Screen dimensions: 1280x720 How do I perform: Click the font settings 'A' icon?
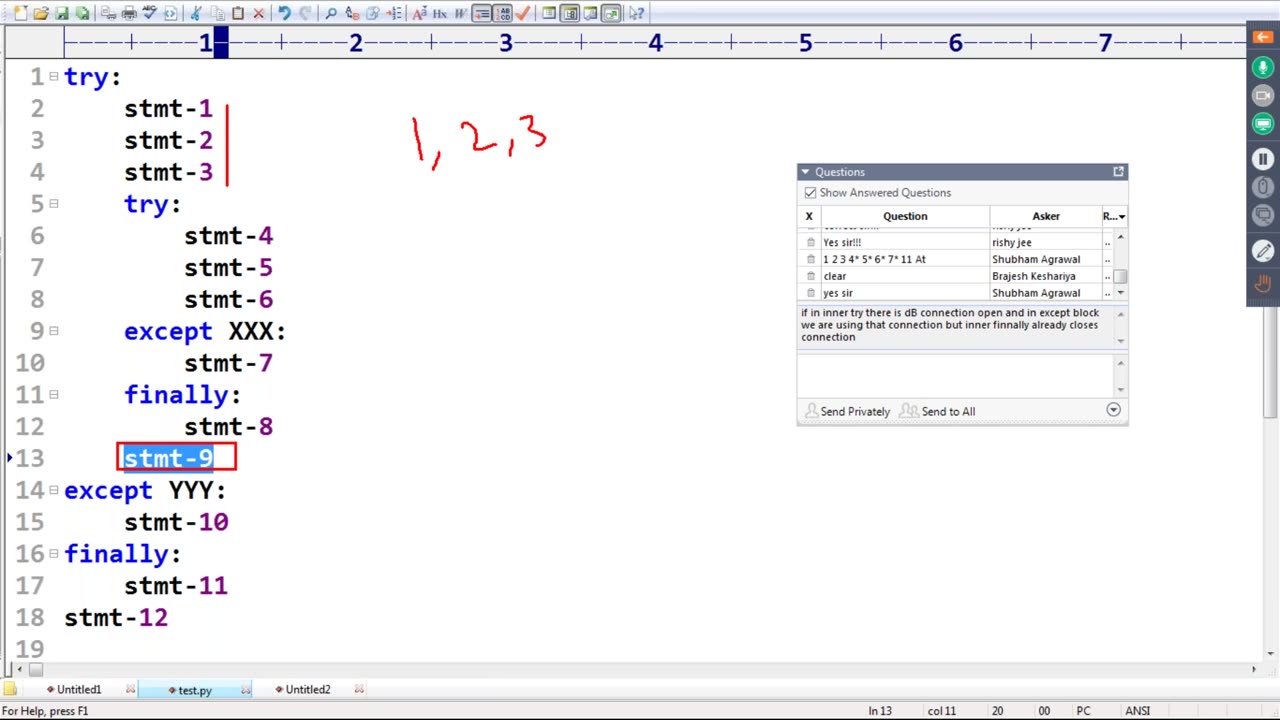(x=420, y=13)
